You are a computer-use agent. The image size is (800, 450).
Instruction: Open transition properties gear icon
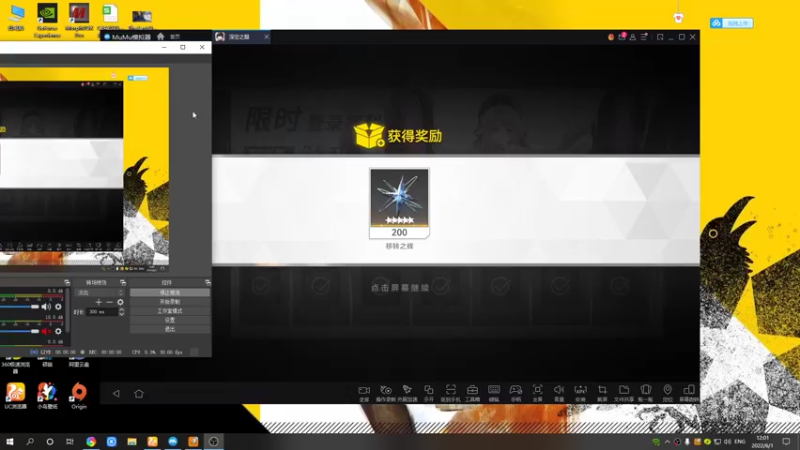tap(120, 302)
